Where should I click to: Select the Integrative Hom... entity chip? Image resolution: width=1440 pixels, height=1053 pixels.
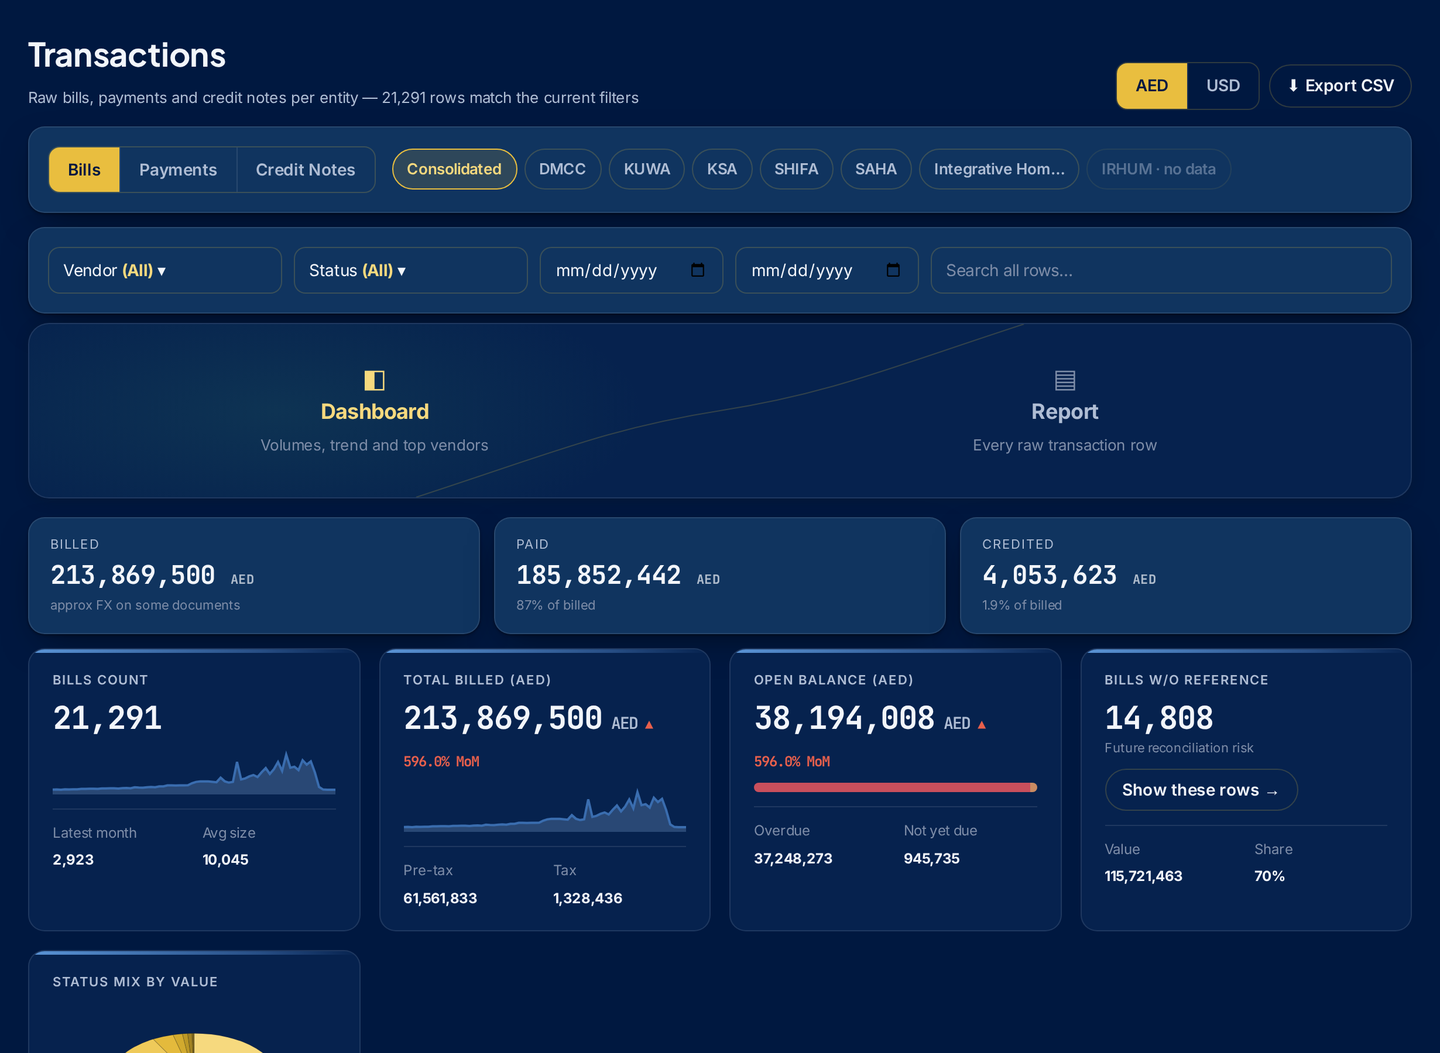click(x=999, y=169)
